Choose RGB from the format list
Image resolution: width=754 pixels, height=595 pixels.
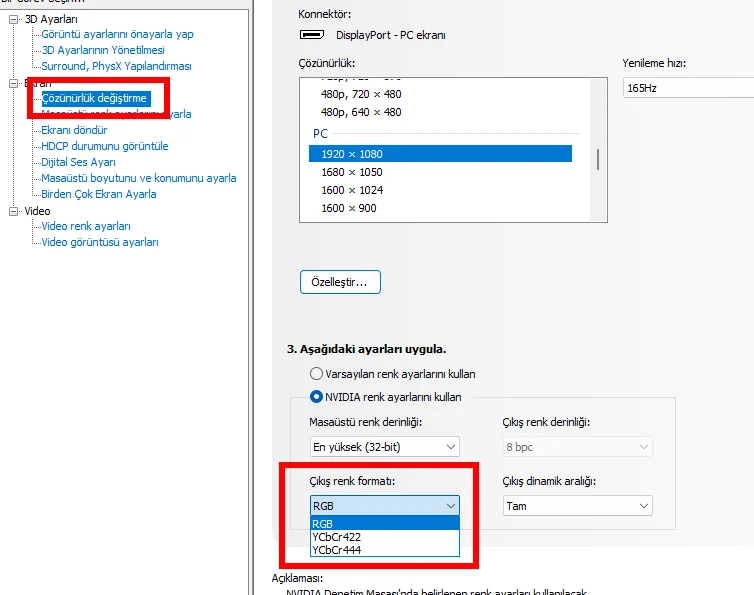(x=385, y=523)
